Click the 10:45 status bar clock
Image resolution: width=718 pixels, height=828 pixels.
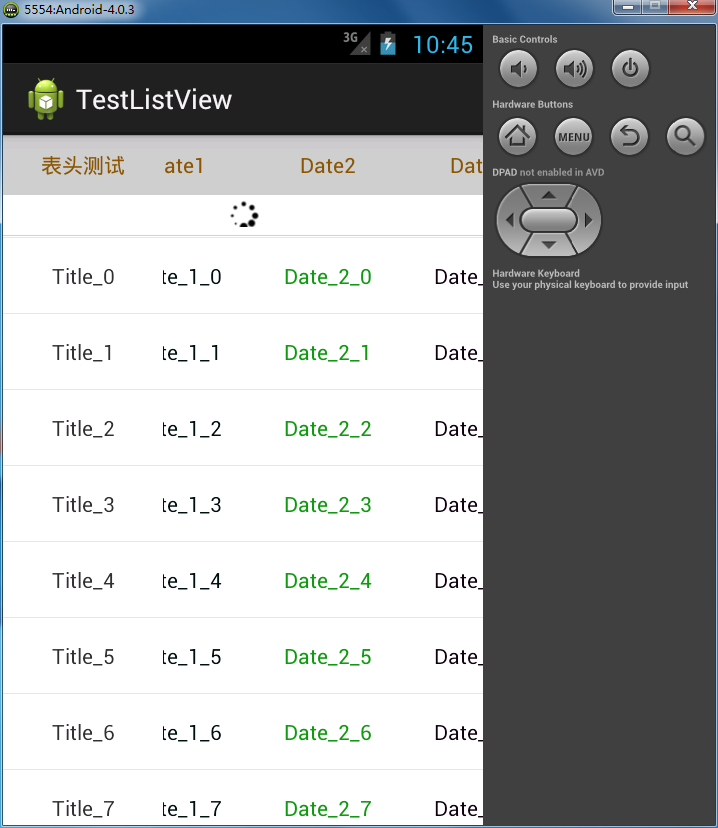[442, 45]
